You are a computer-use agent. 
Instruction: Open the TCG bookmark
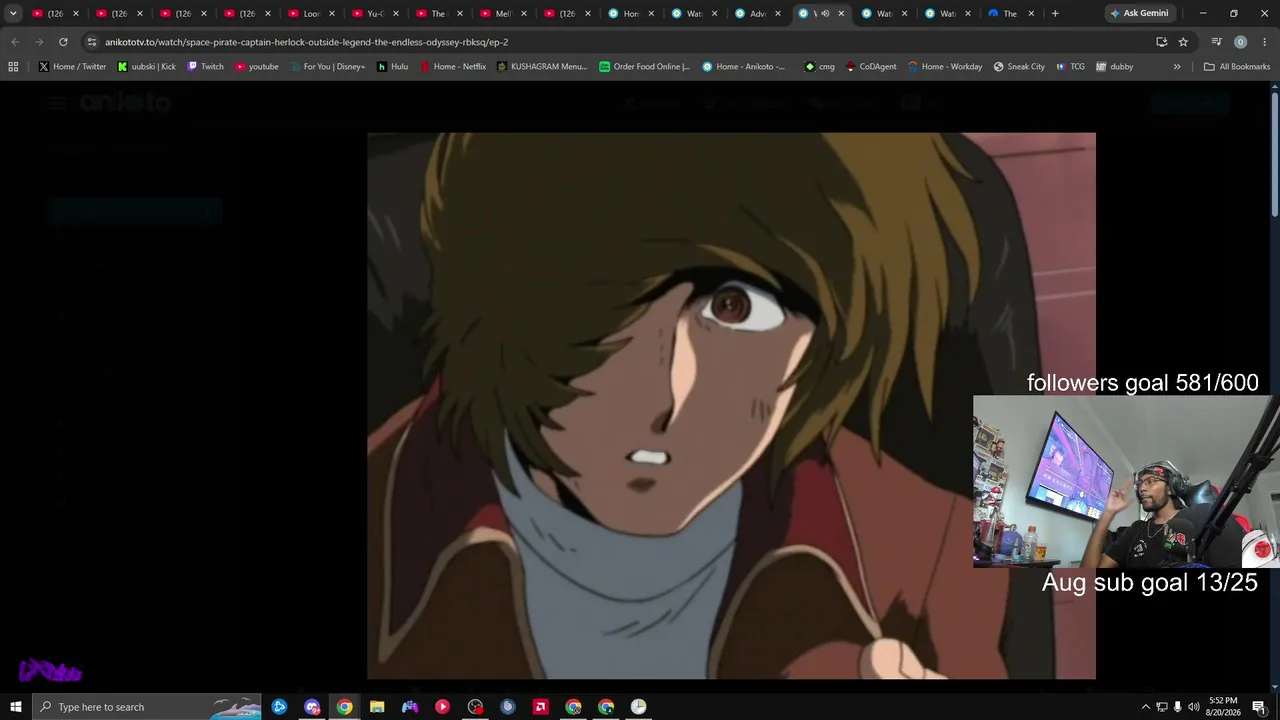[1070, 67]
